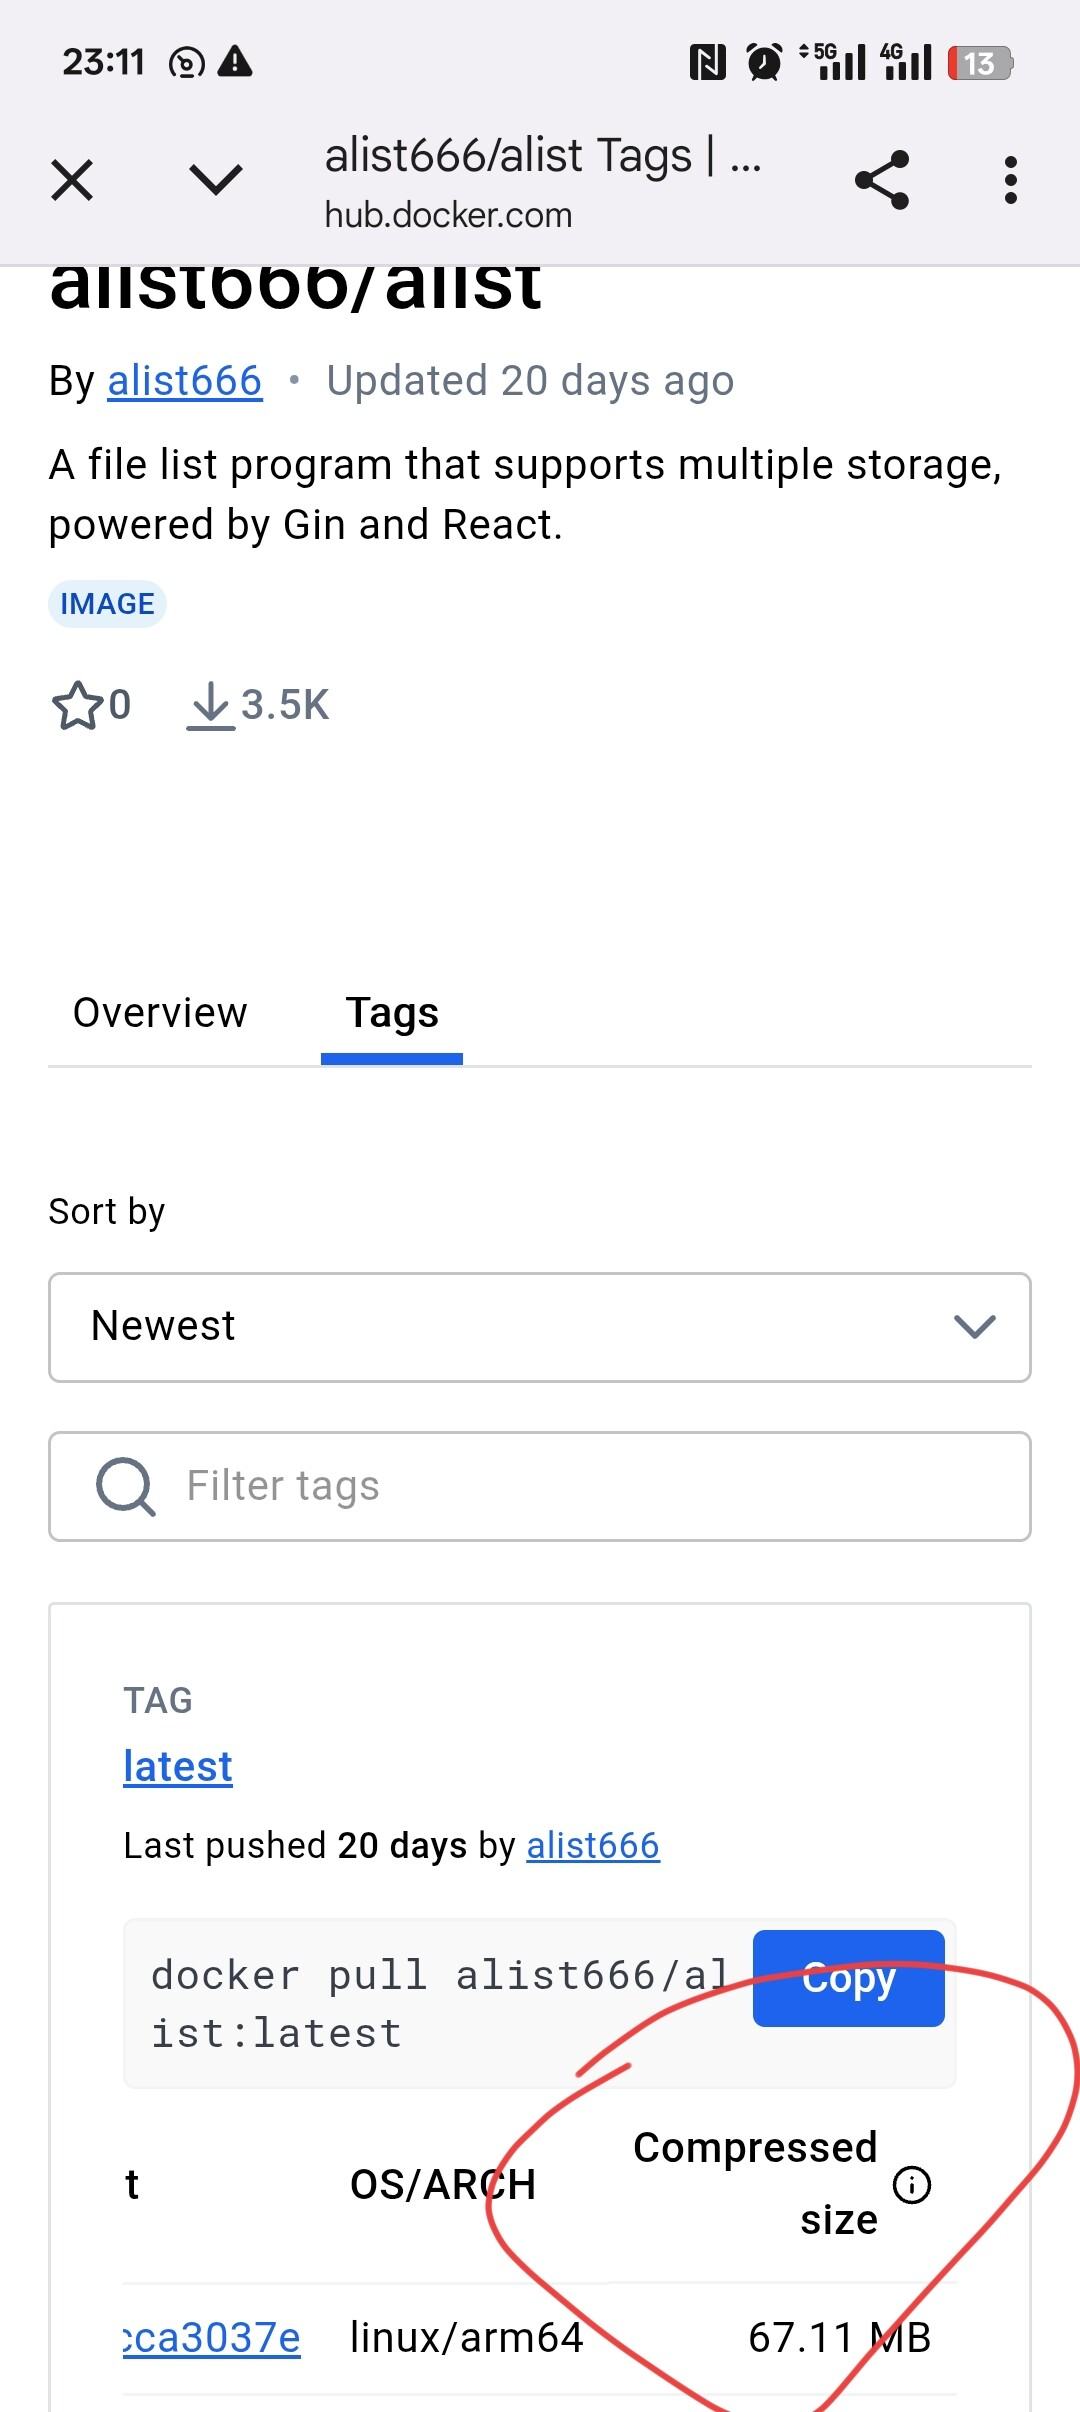This screenshot has width=1080, height=2412.
Task: Tap the alarm clock status icon
Action: [765, 63]
